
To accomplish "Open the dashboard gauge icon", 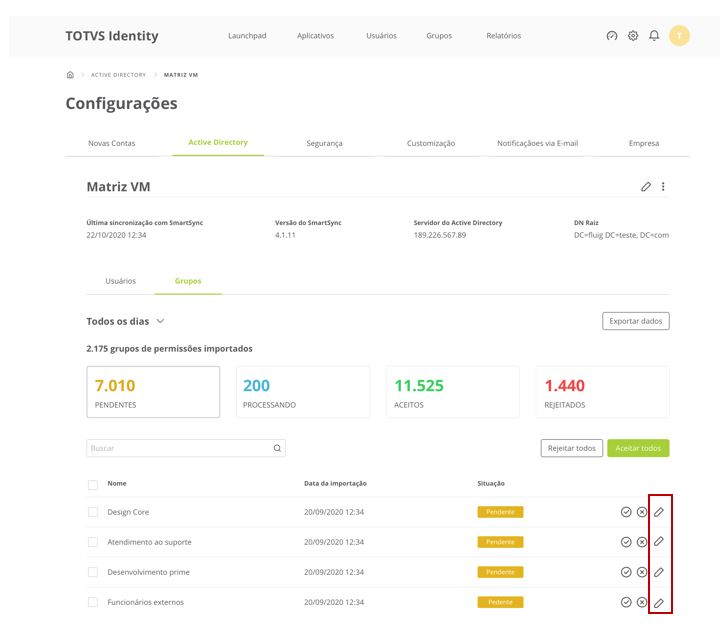I will click(612, 36).
